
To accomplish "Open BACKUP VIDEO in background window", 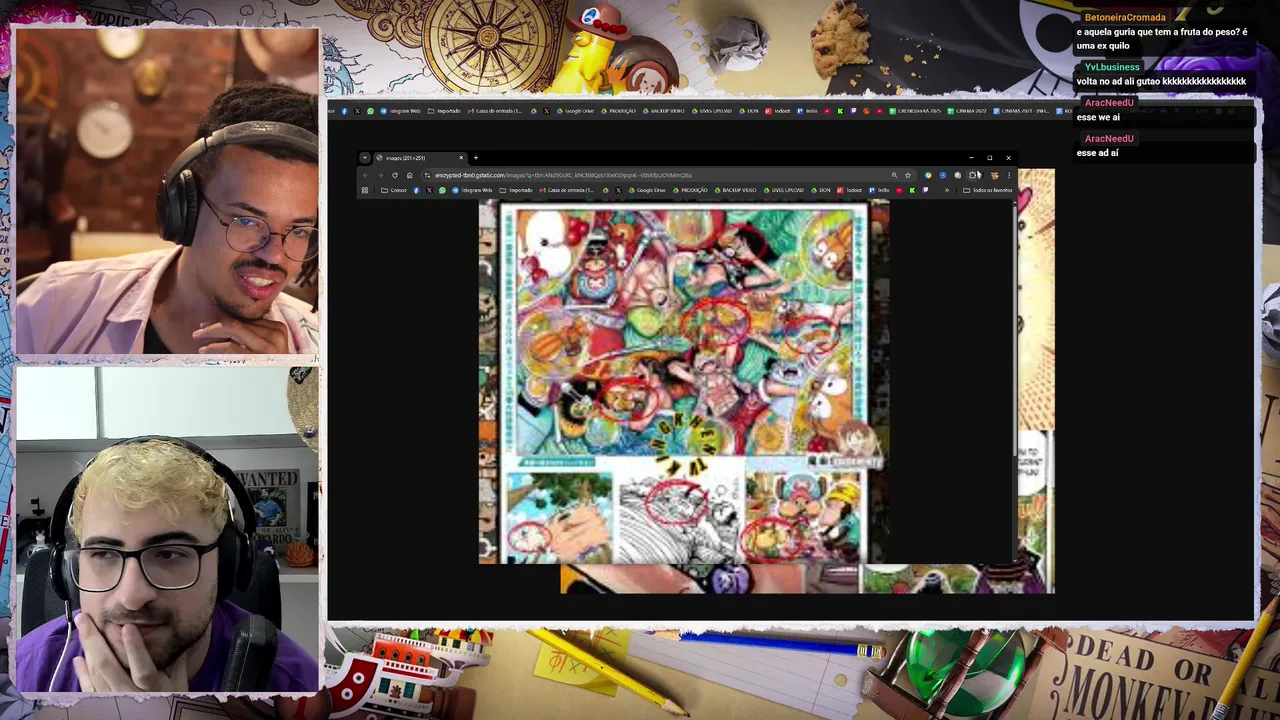I will (663, 111).
